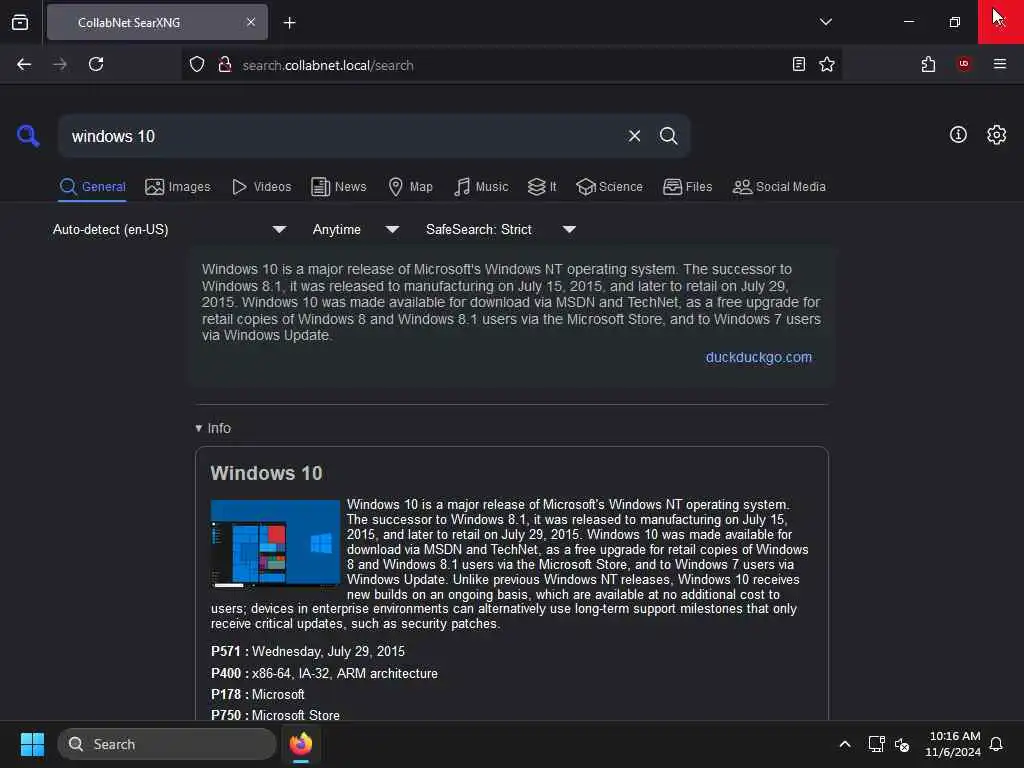Switch to the Map tab
The height and width of the screenshot is (768, 1024).
coord(410,187)
